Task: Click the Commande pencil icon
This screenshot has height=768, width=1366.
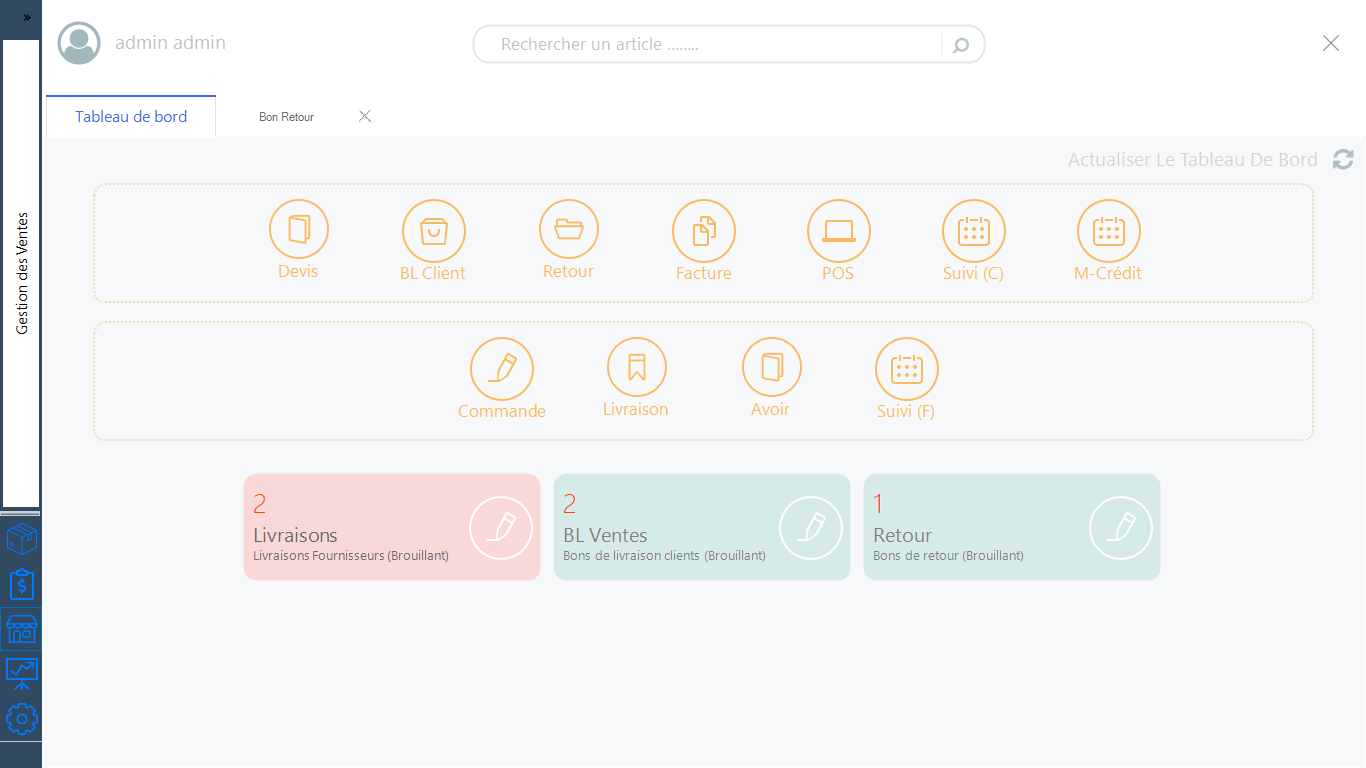Action: coord(501,369)
